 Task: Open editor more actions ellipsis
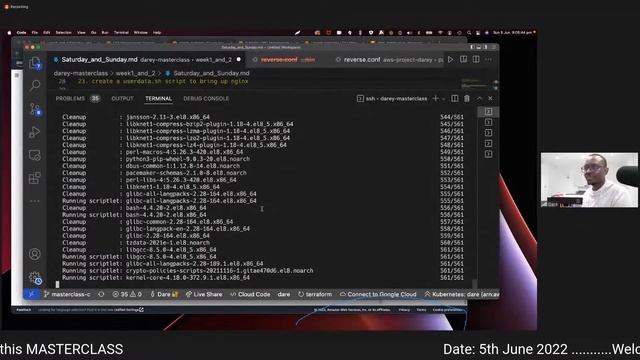(x=489, y=60)
